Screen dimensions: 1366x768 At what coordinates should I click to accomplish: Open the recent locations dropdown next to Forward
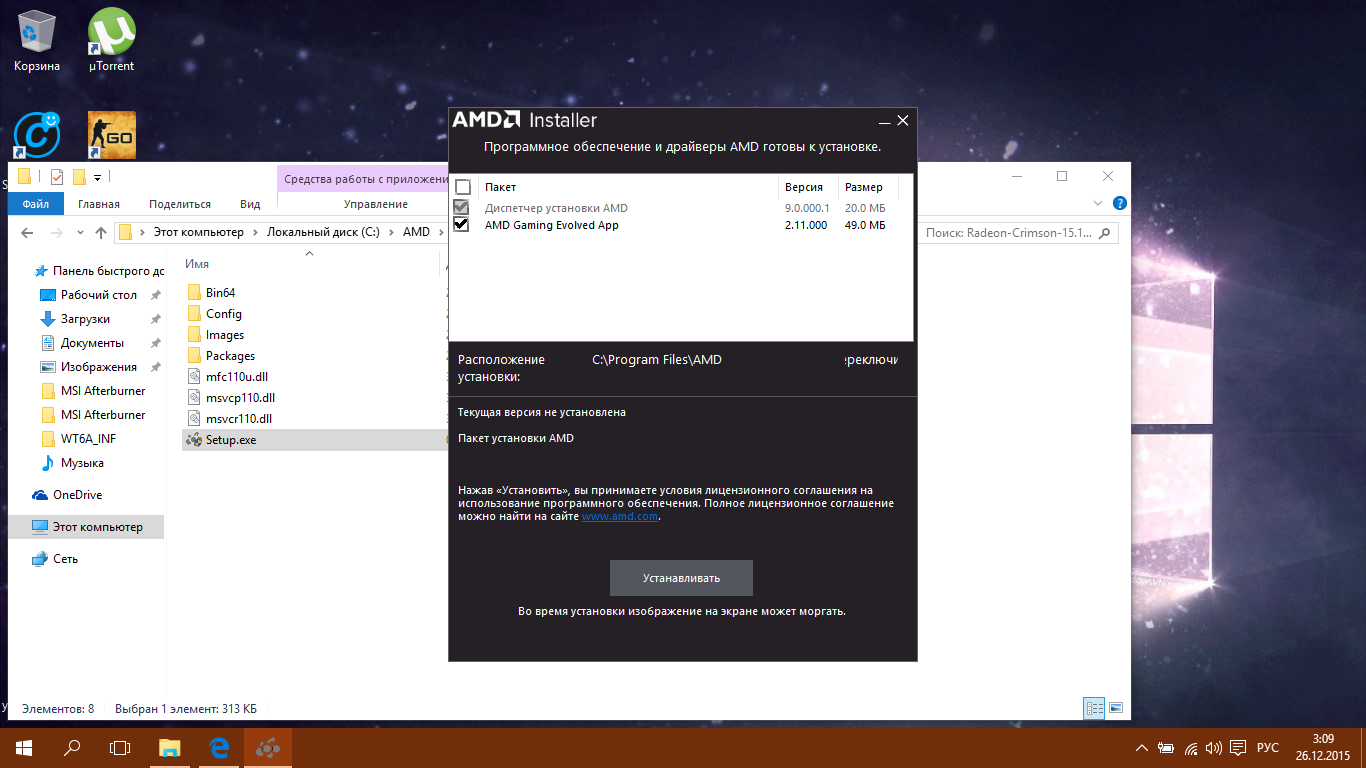pos(80,233)
